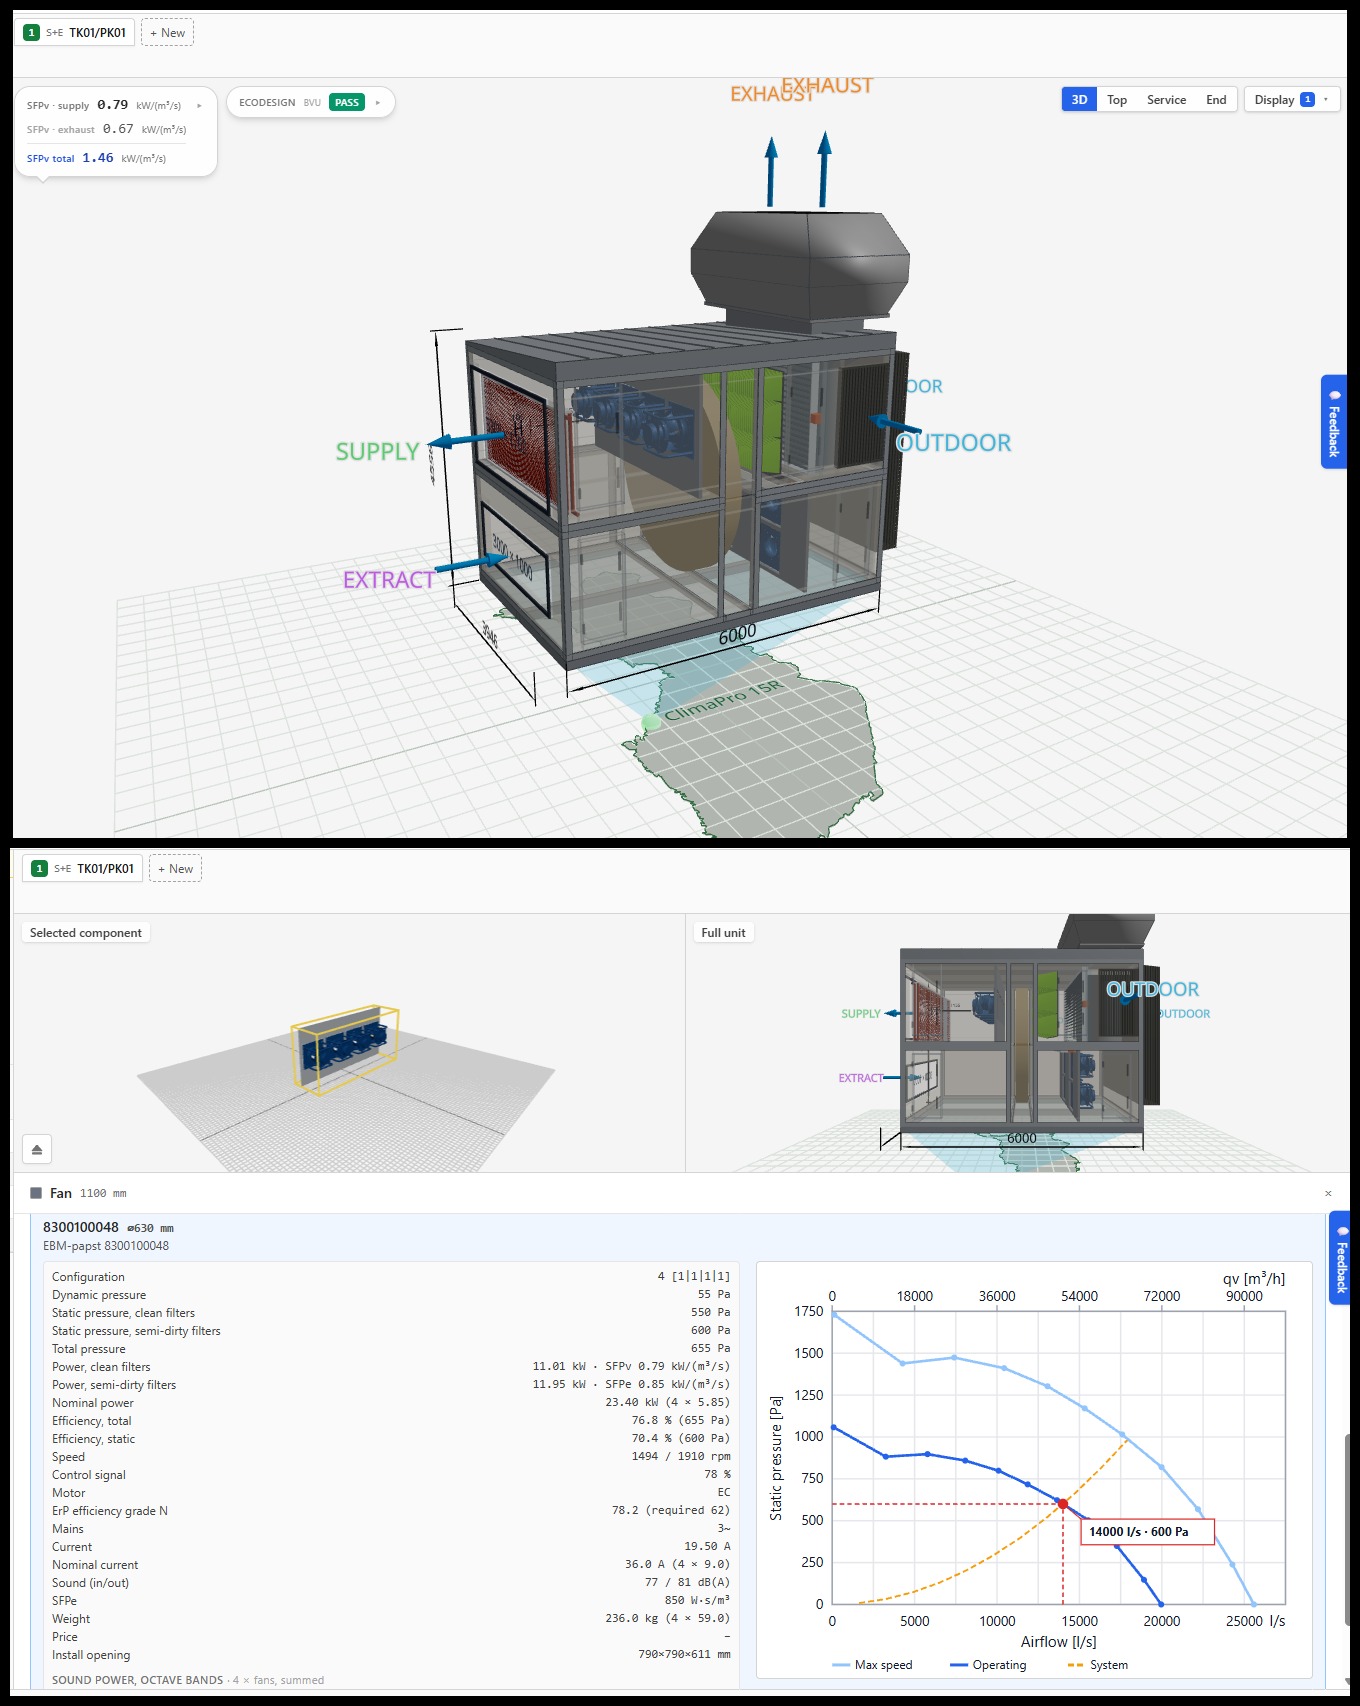1360x1706 pixels.
Task: Expand the SFPv supply details arrow
Action: coord(199,105)
